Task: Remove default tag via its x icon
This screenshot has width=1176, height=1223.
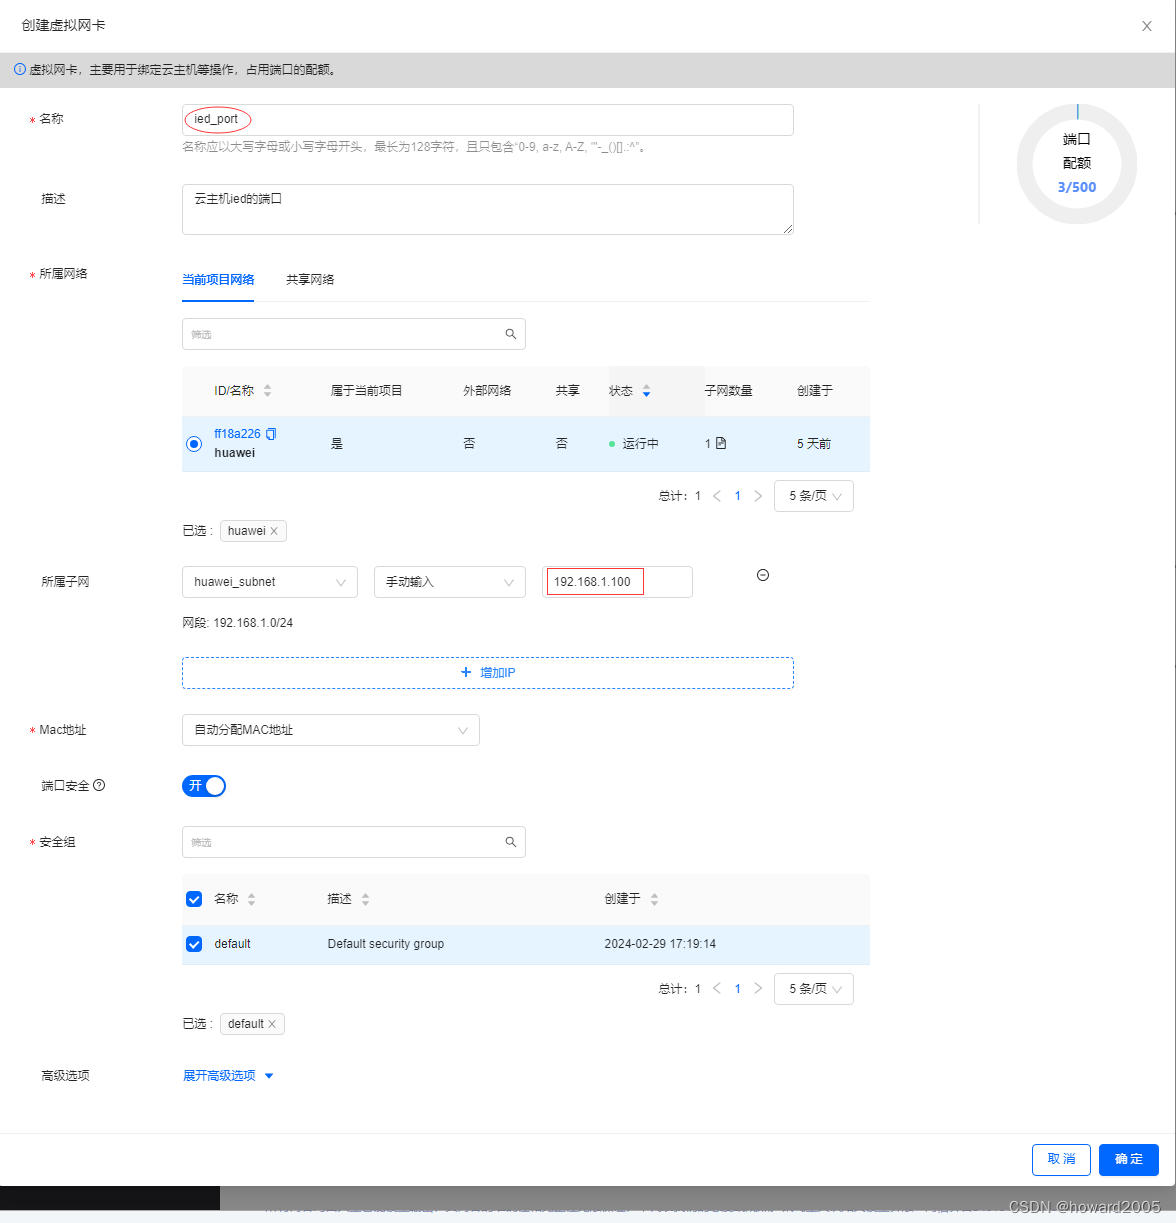Action: click(272, 1024)
